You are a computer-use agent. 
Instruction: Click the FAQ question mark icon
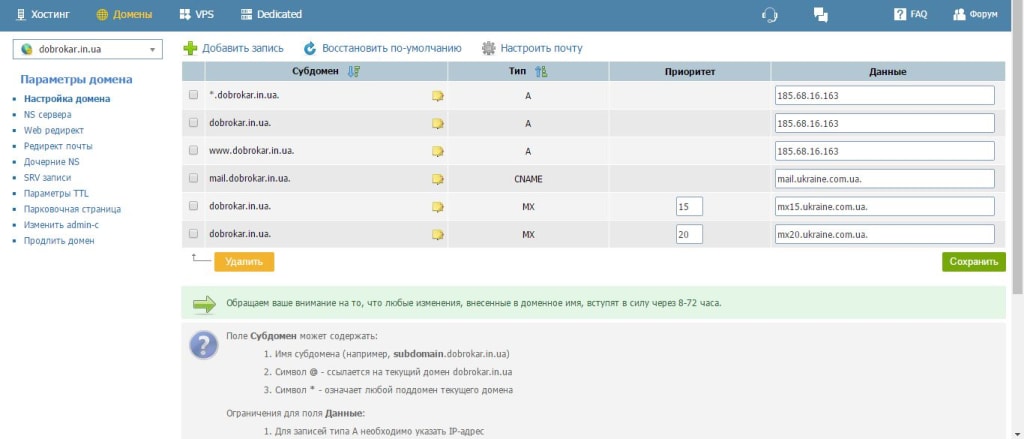point(900,14)
